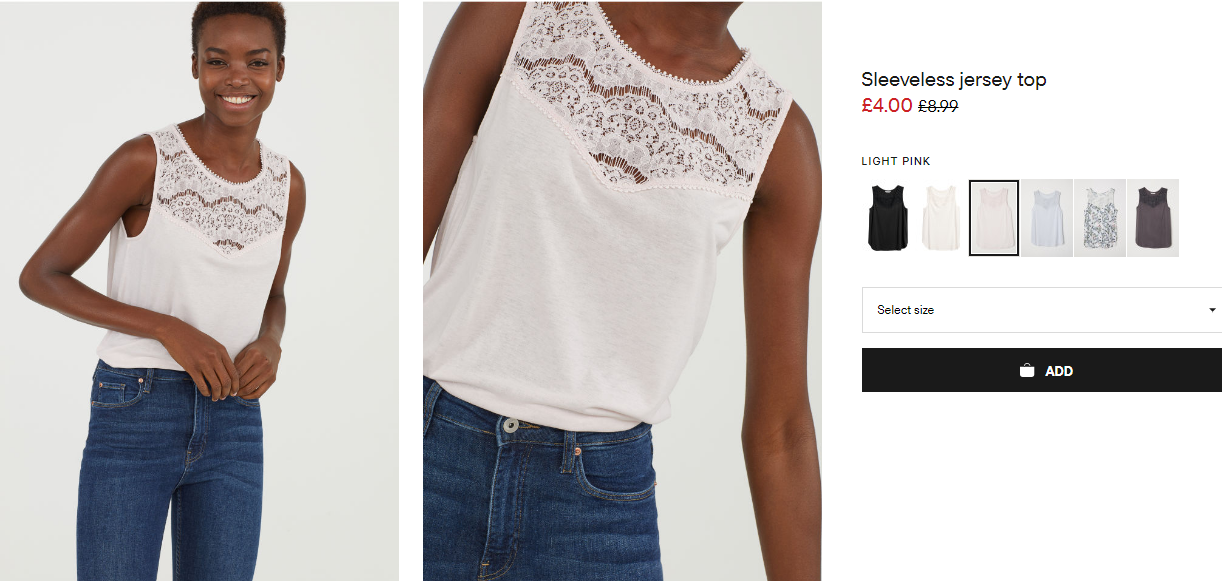
Task: Select the dark grey top swatch
Action: pyautogui.click(x=1152, y=218)
